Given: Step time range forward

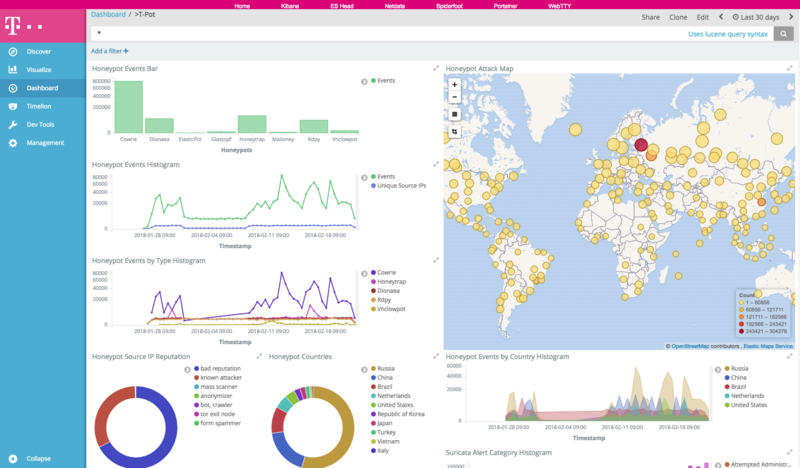Looking at the screenshot, I should tap(791, 17).
